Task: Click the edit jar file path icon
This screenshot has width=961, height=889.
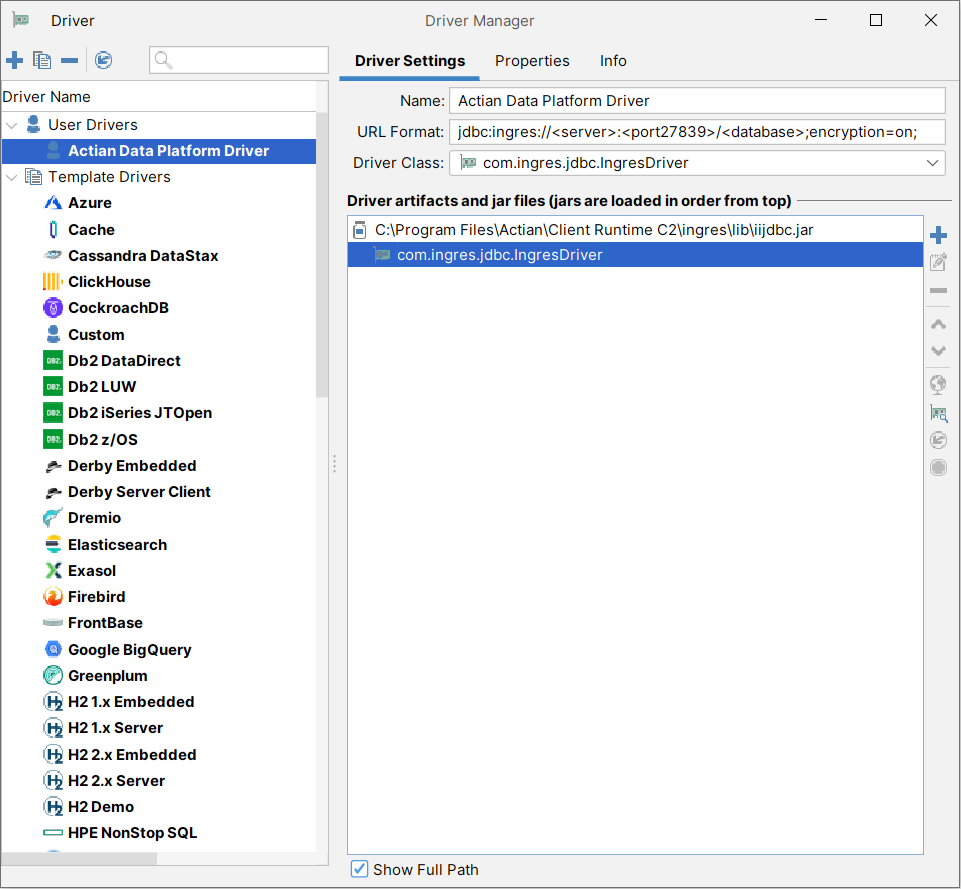Action: pos(938,263)
